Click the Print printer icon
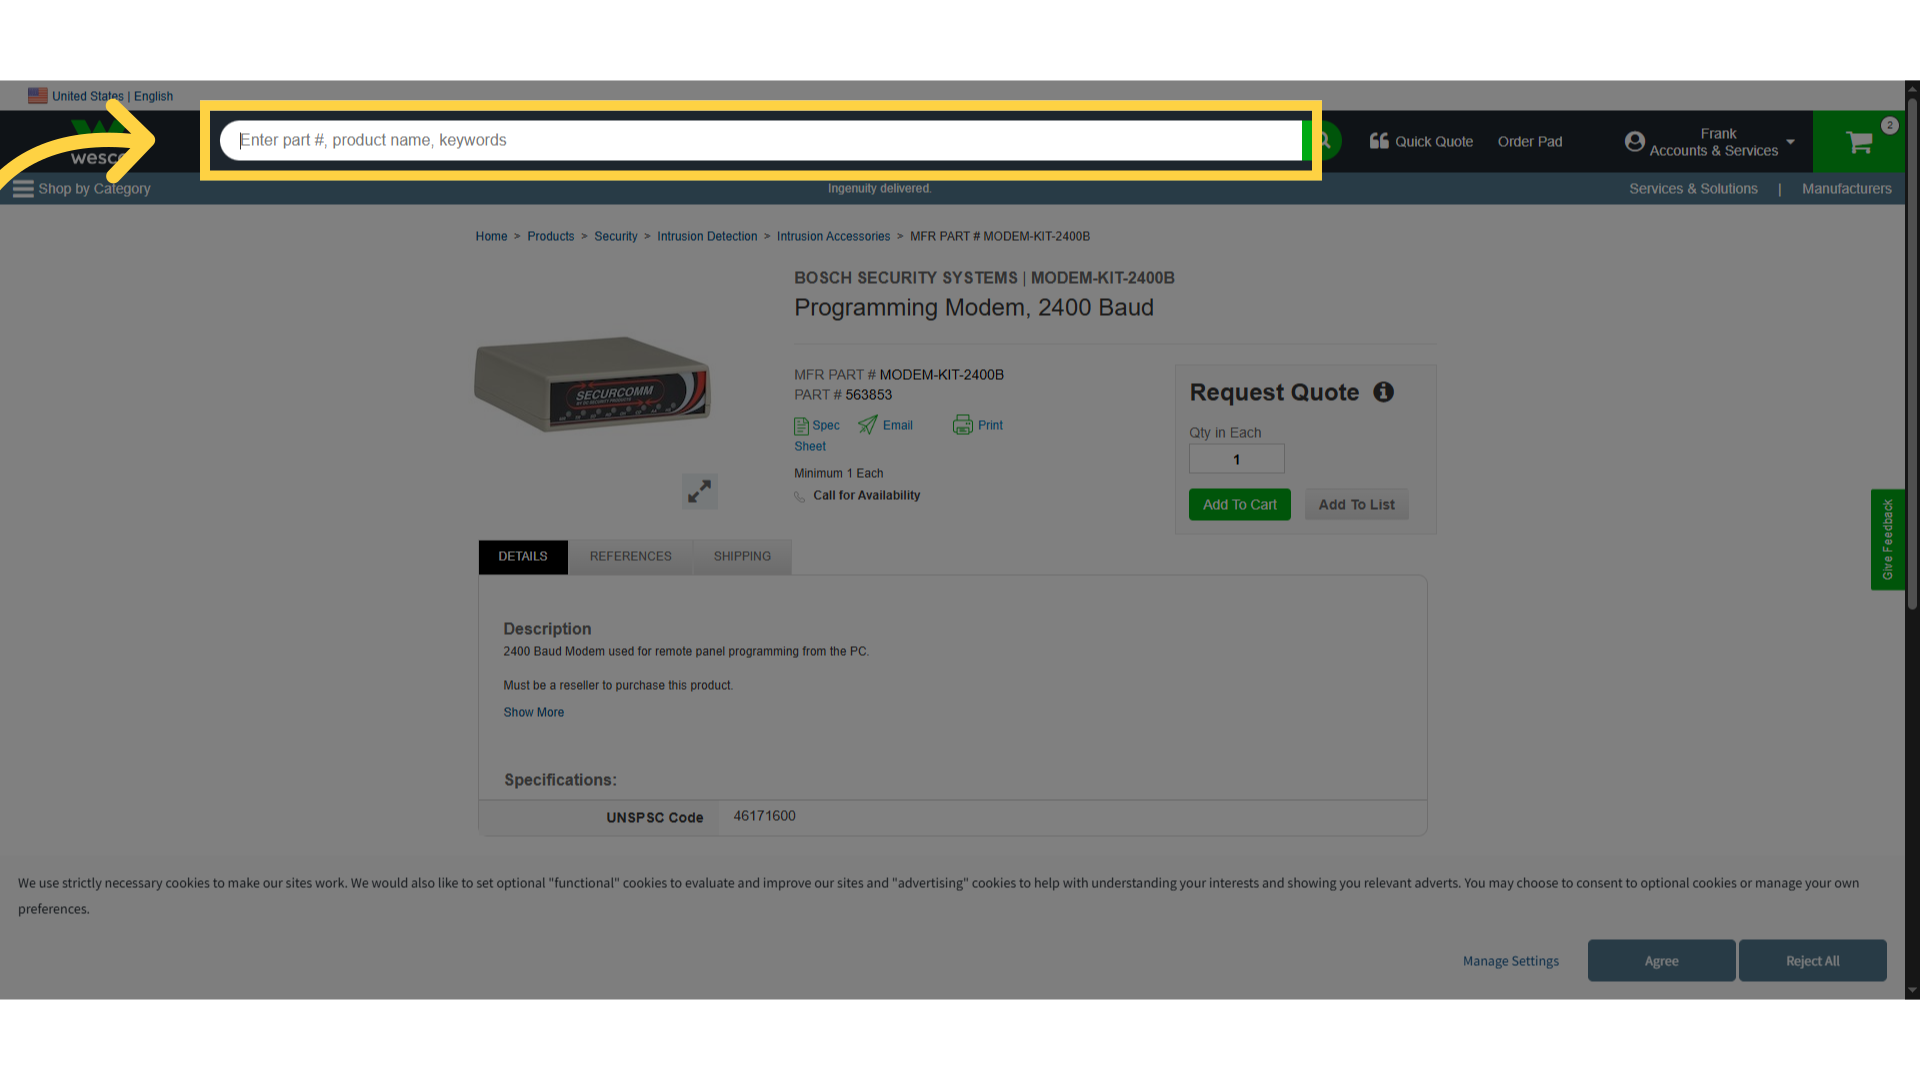This screenshot has width=1920, height=1080. click(962, 425)
